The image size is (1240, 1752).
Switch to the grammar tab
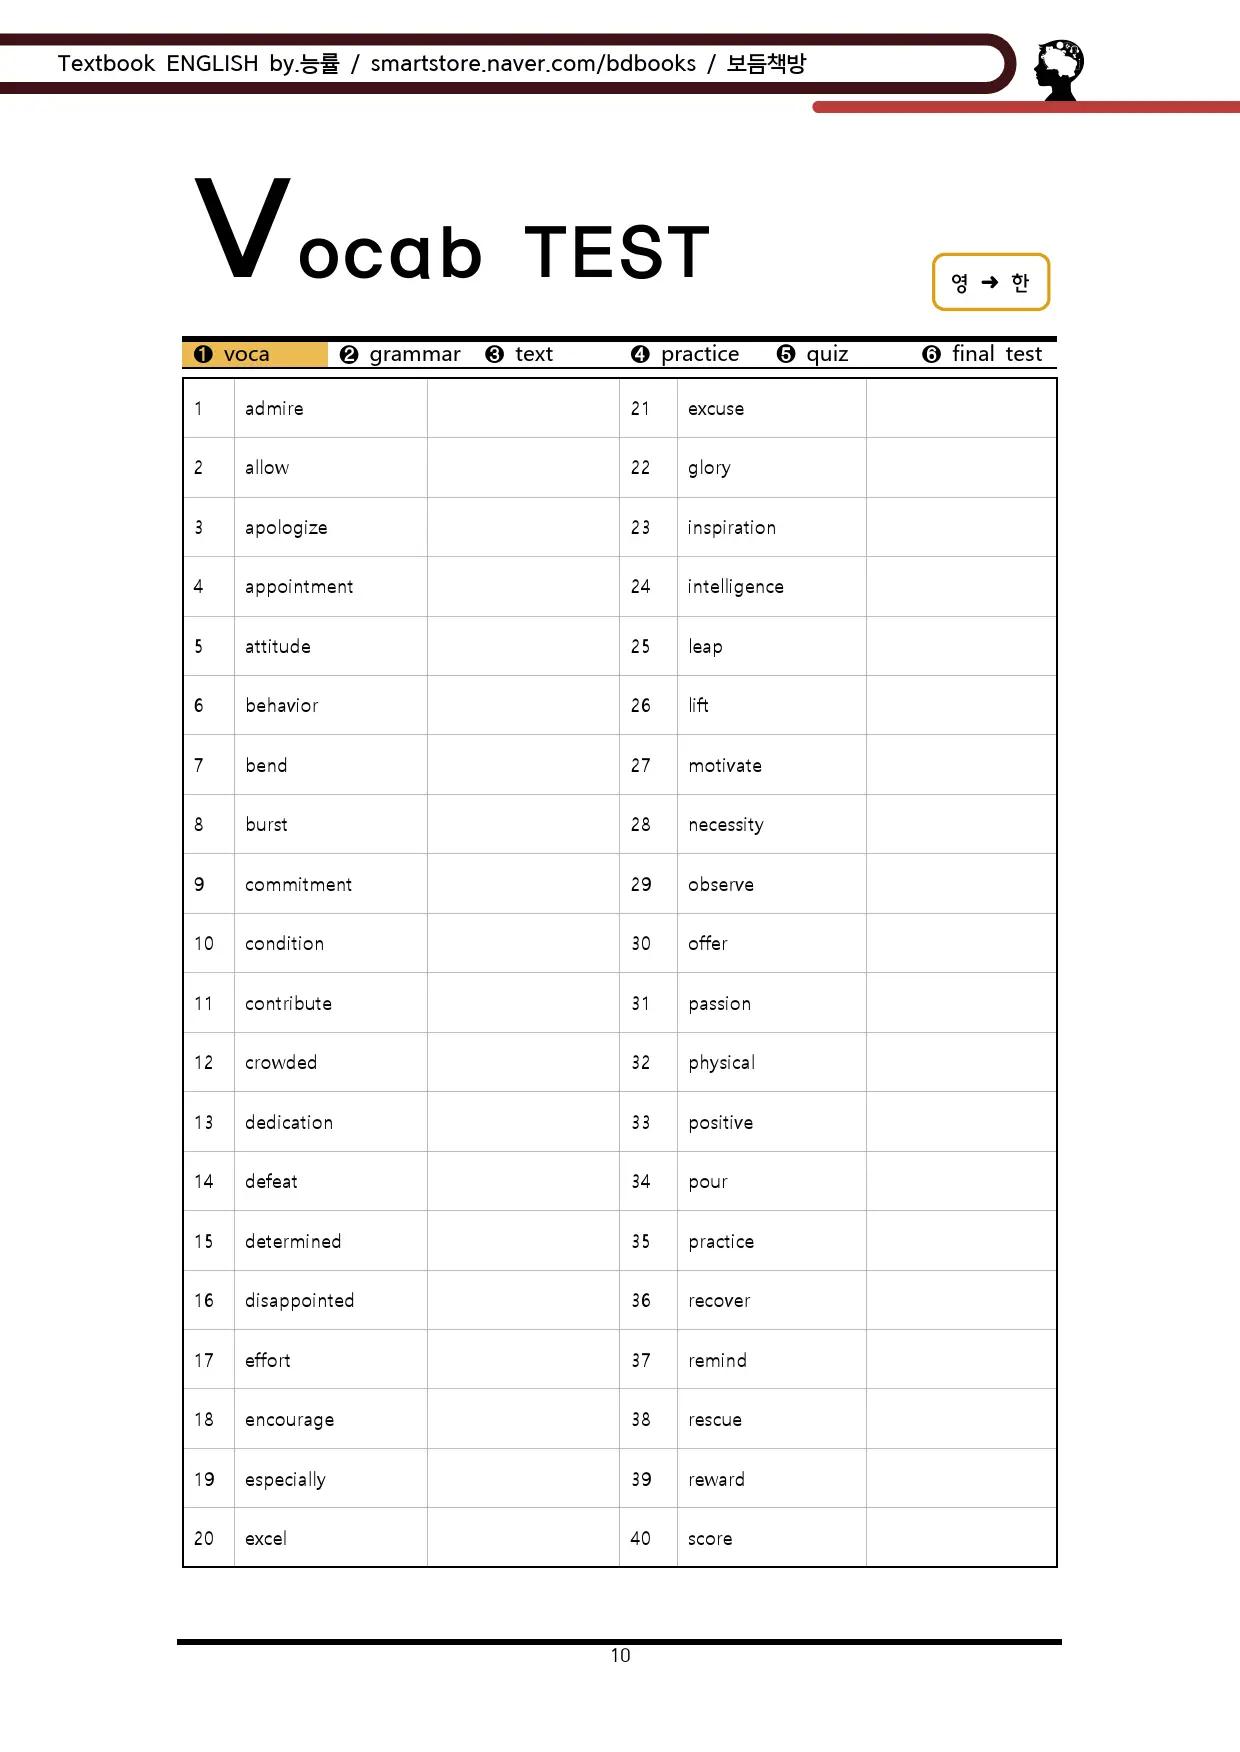click(x=400, y=354)
